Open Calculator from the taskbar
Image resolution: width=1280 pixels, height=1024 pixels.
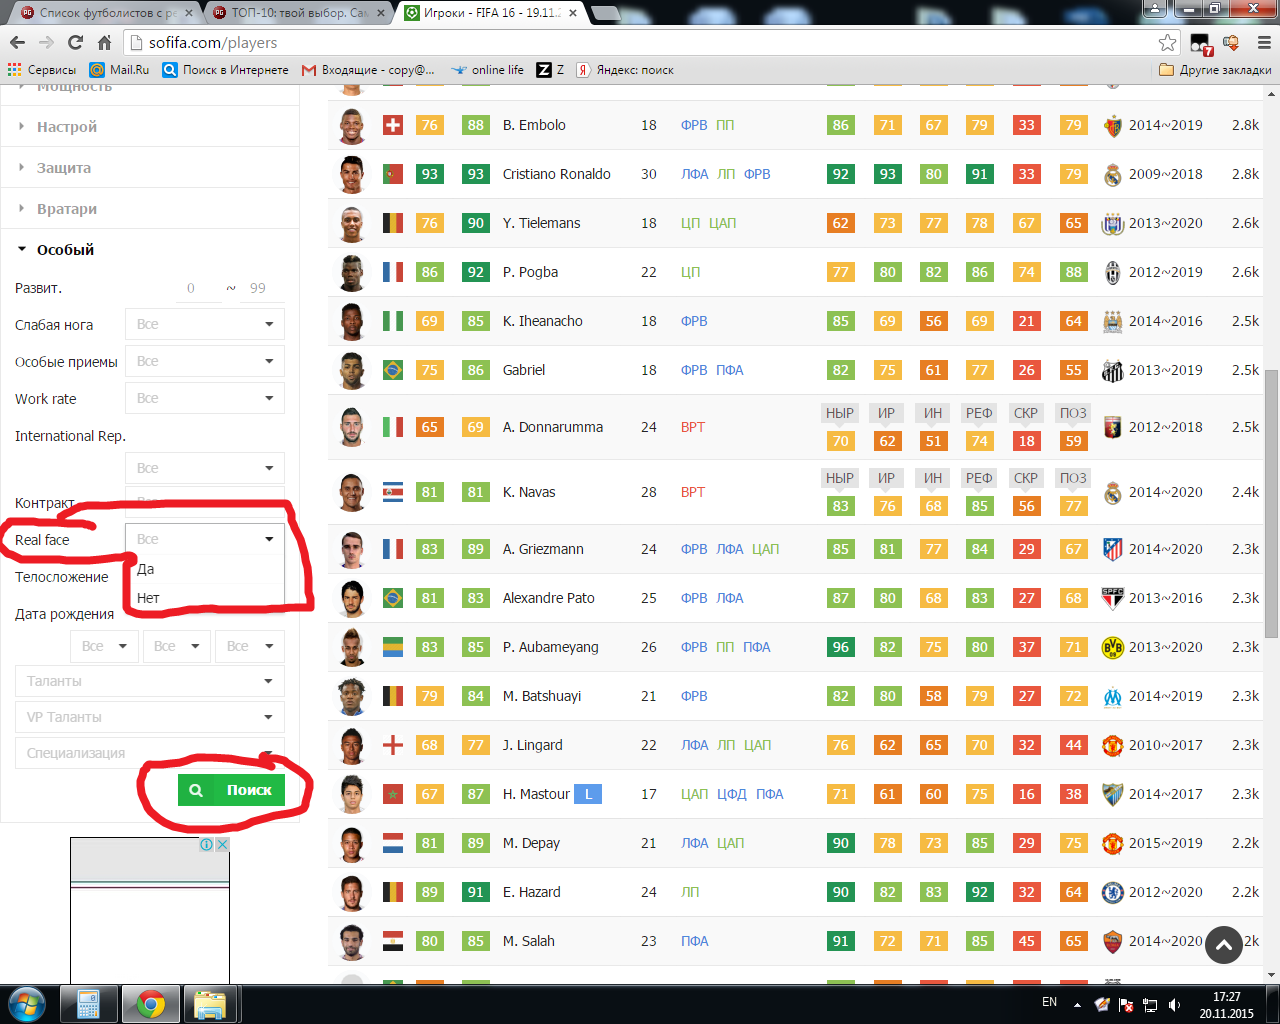(88, 1004)
